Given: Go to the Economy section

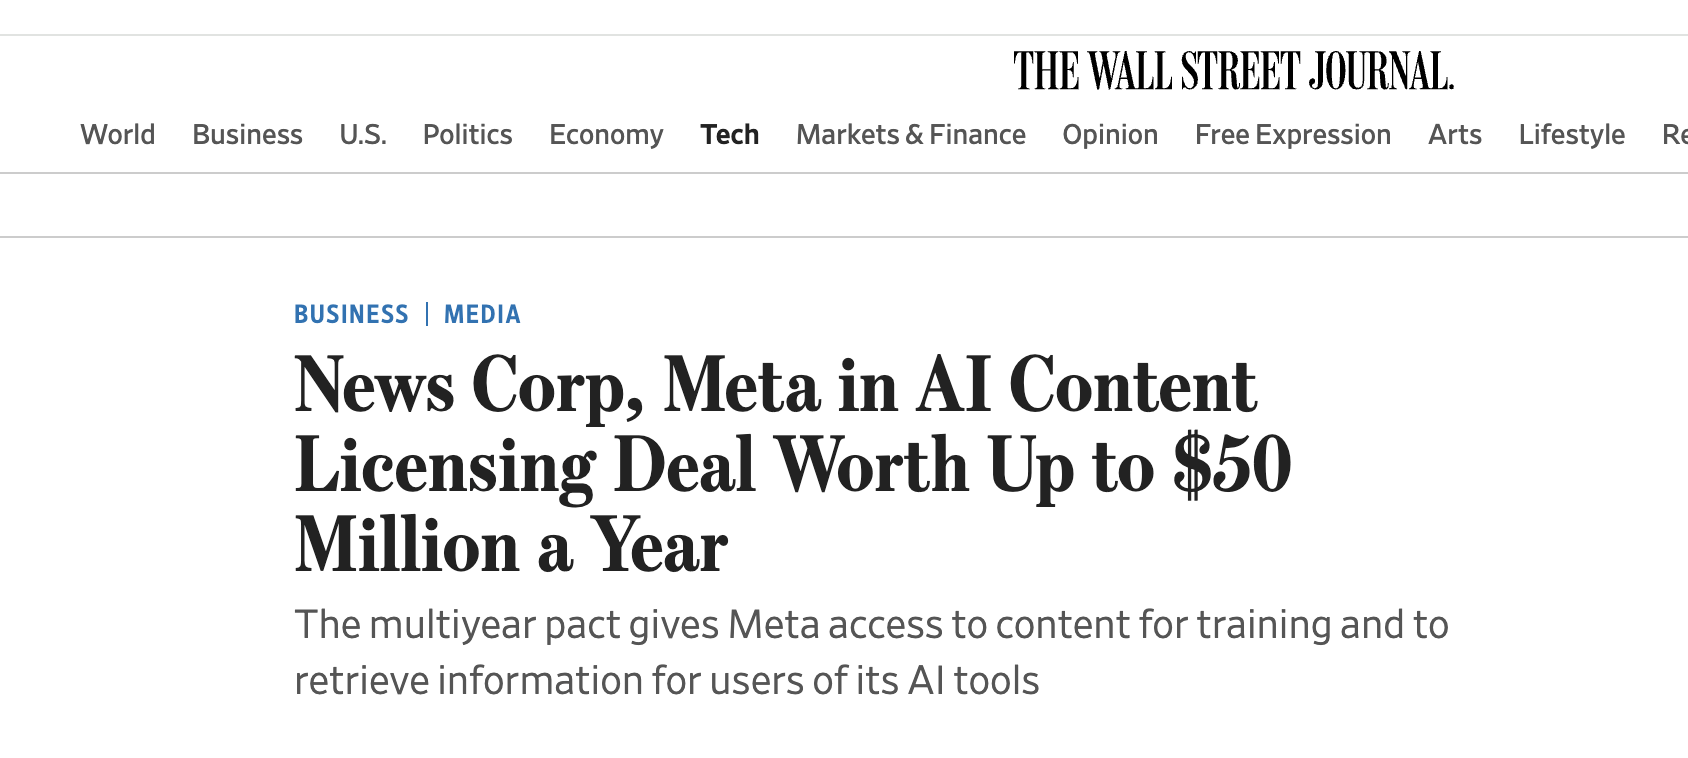Looking at the screenshot, I should pos(605,134).
